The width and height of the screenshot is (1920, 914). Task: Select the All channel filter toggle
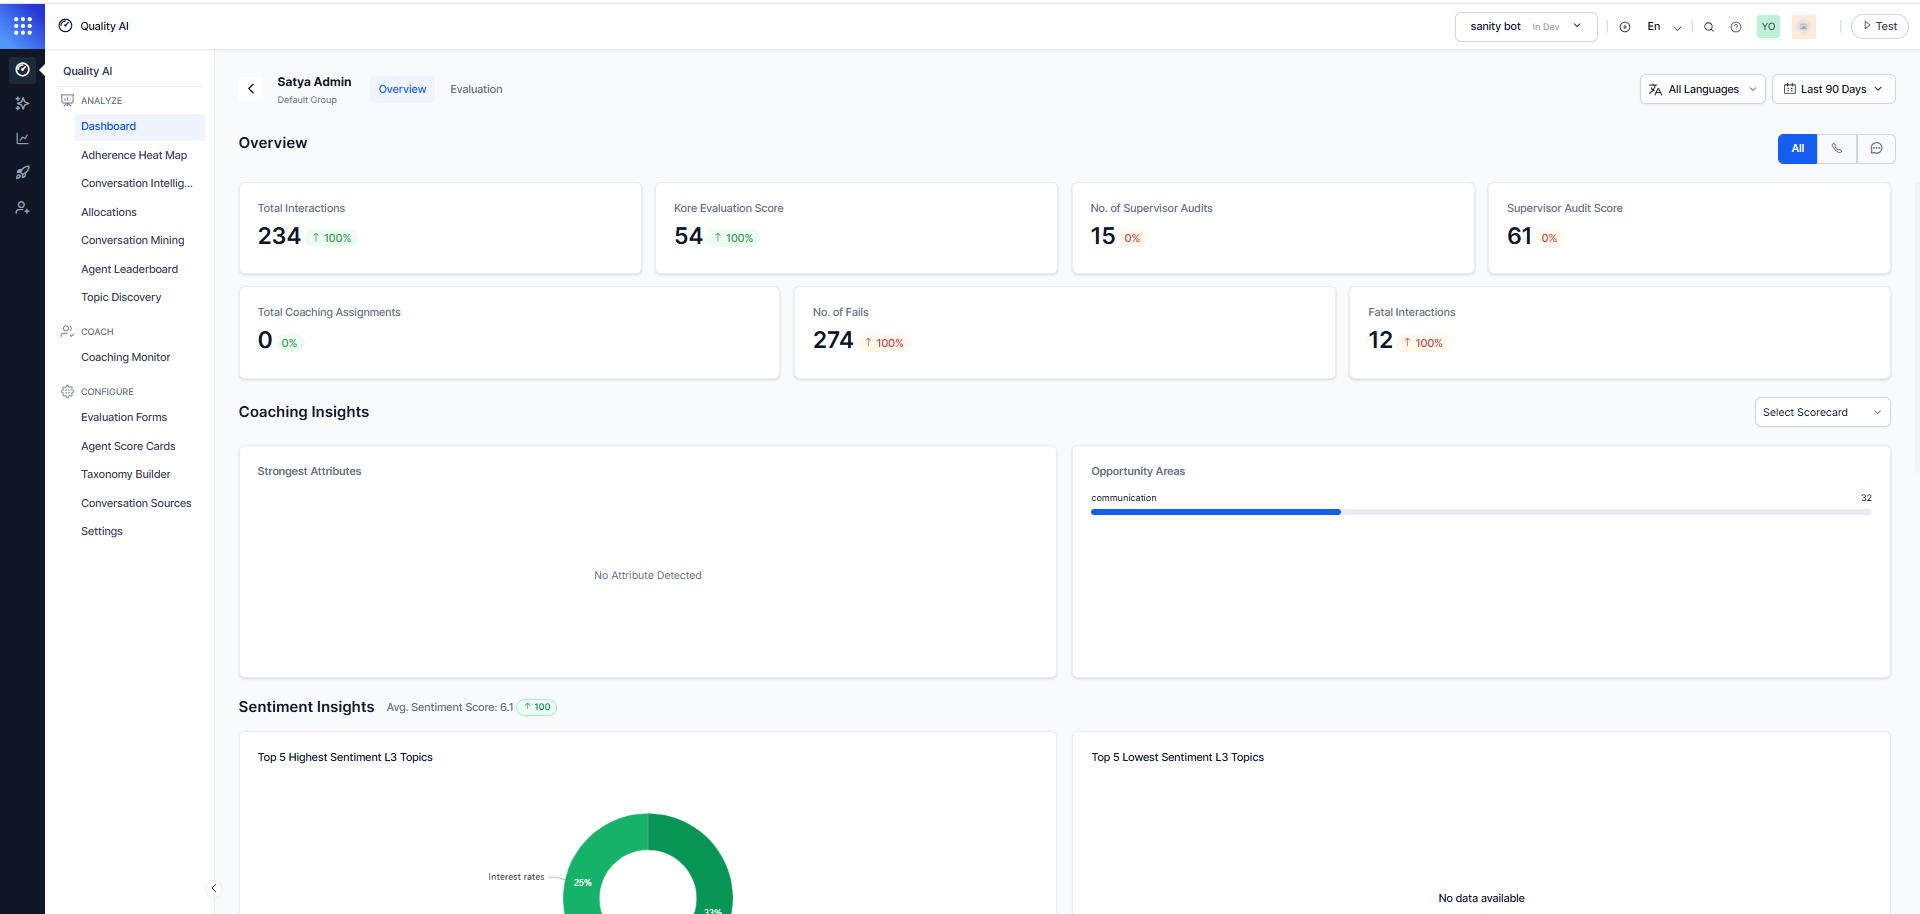click(x=1797, y=149)
